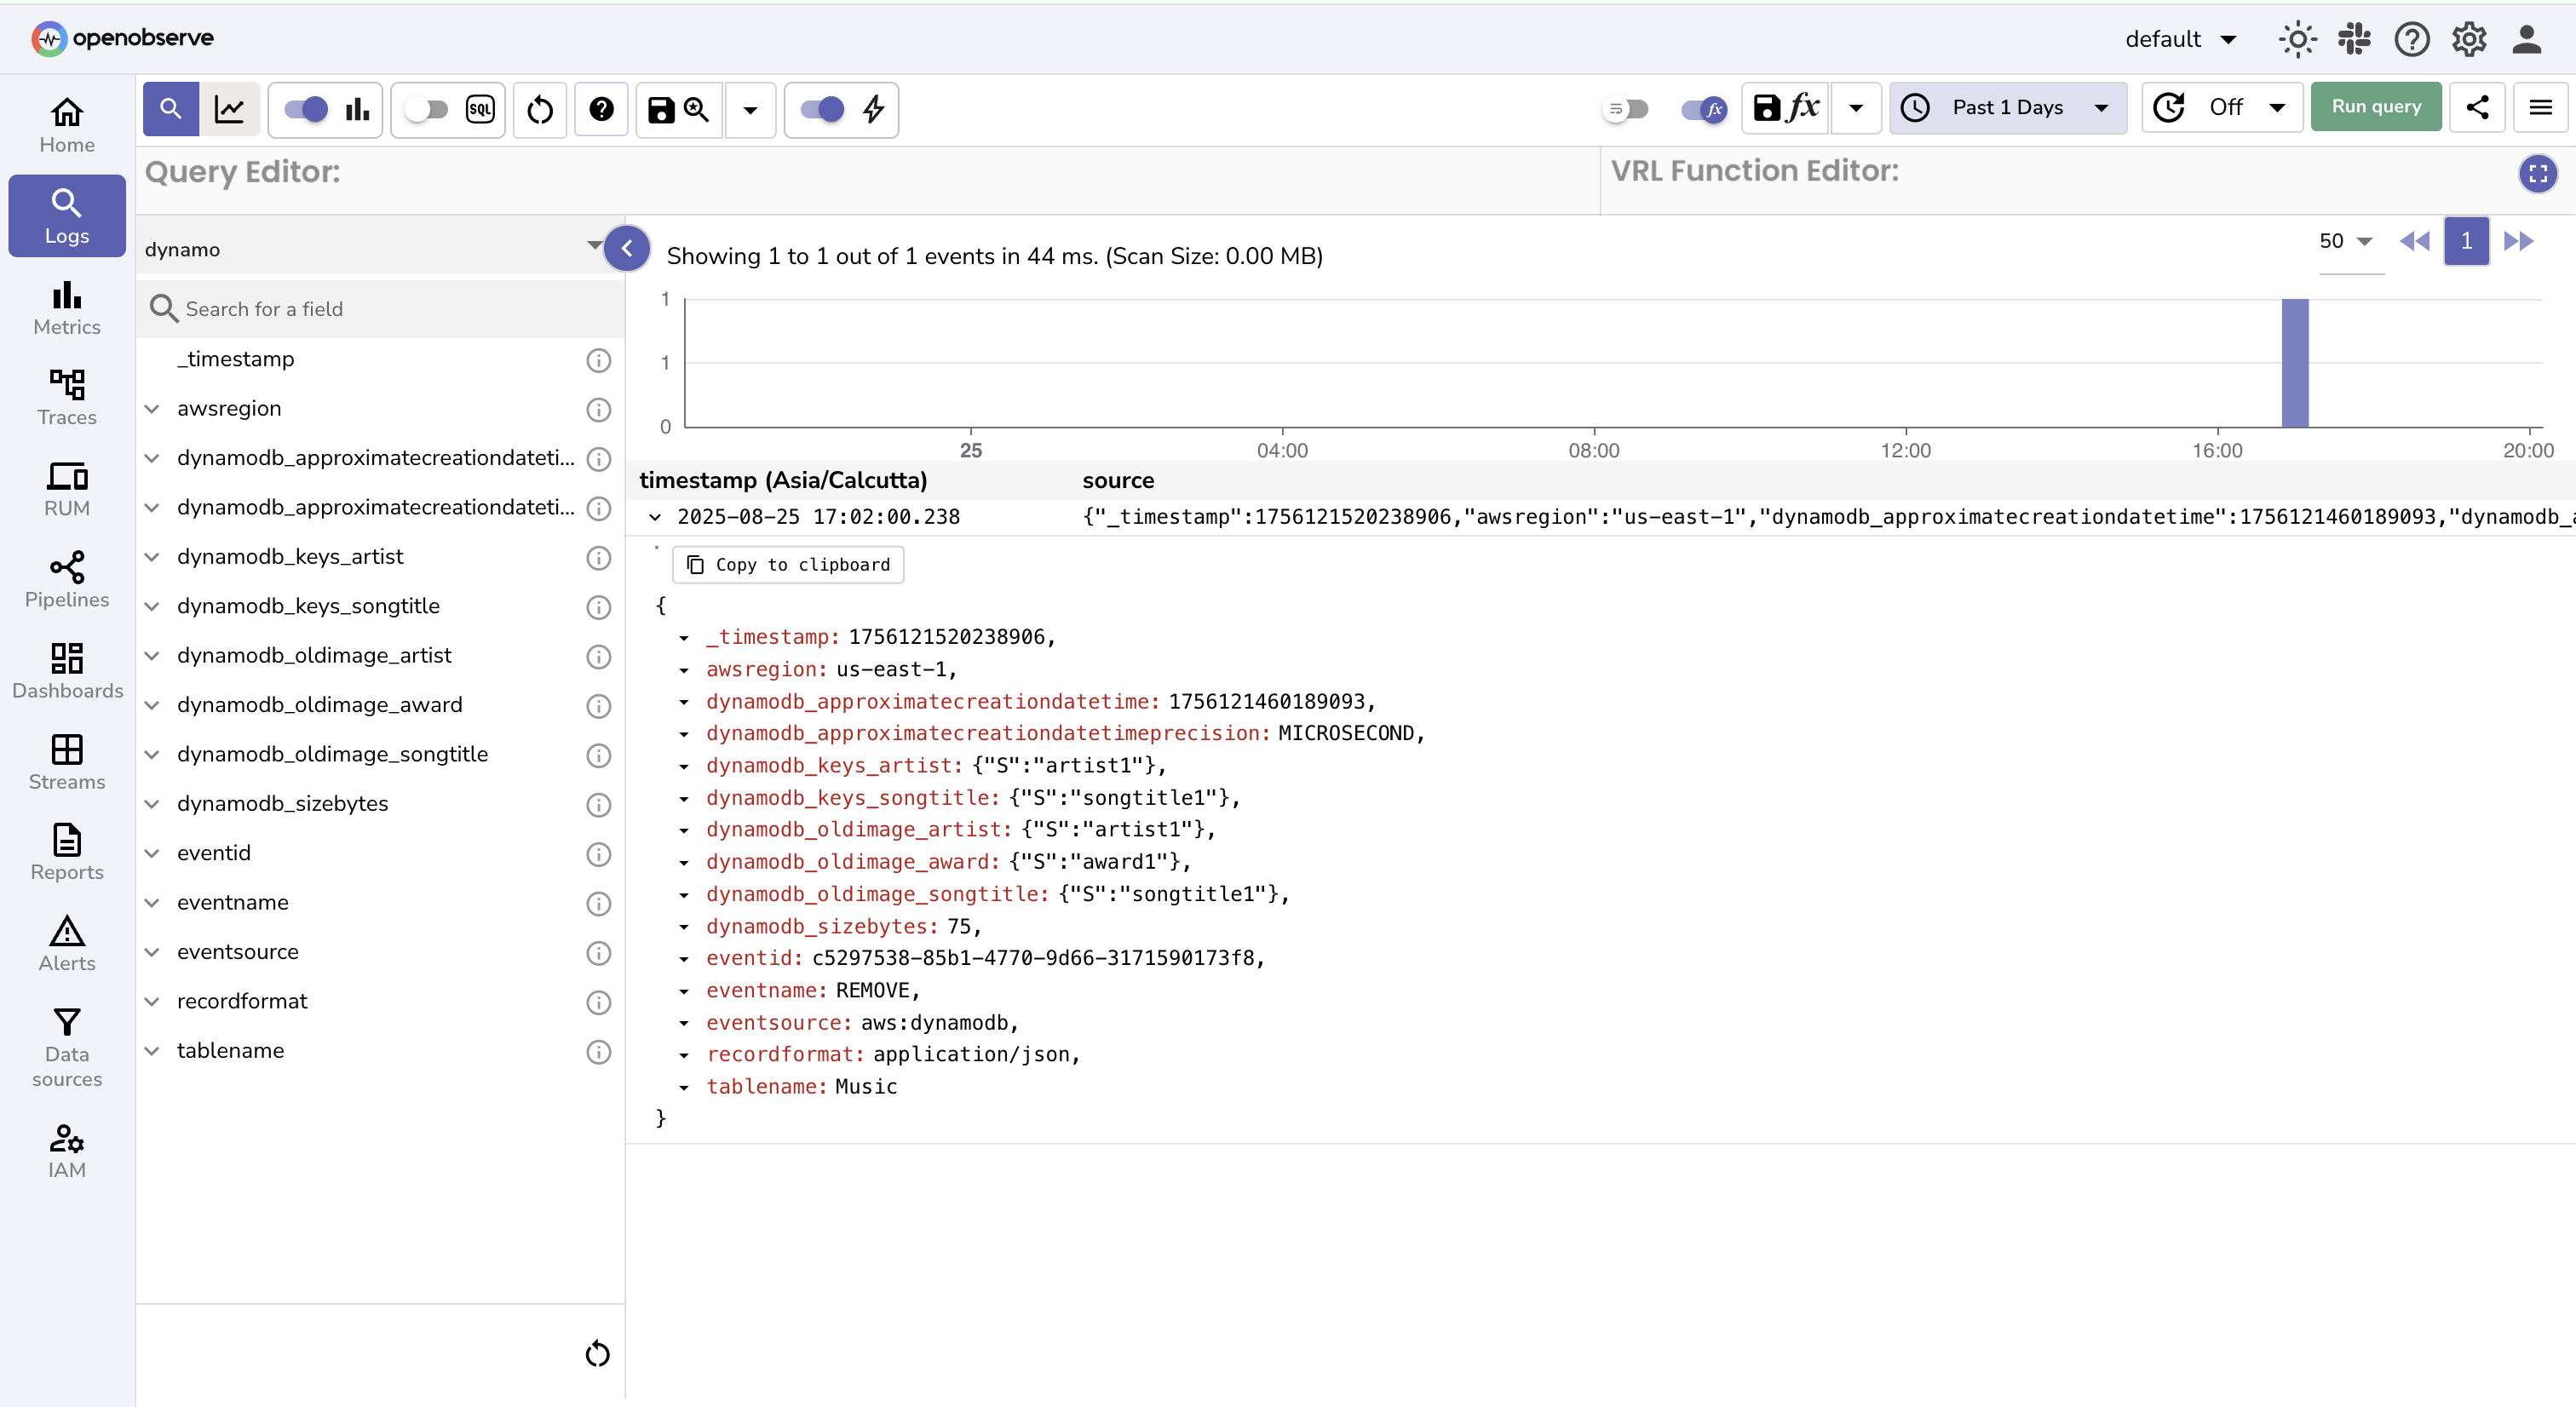
Task: Toggle the VRL function editor switch
Action: point(1702,111)
